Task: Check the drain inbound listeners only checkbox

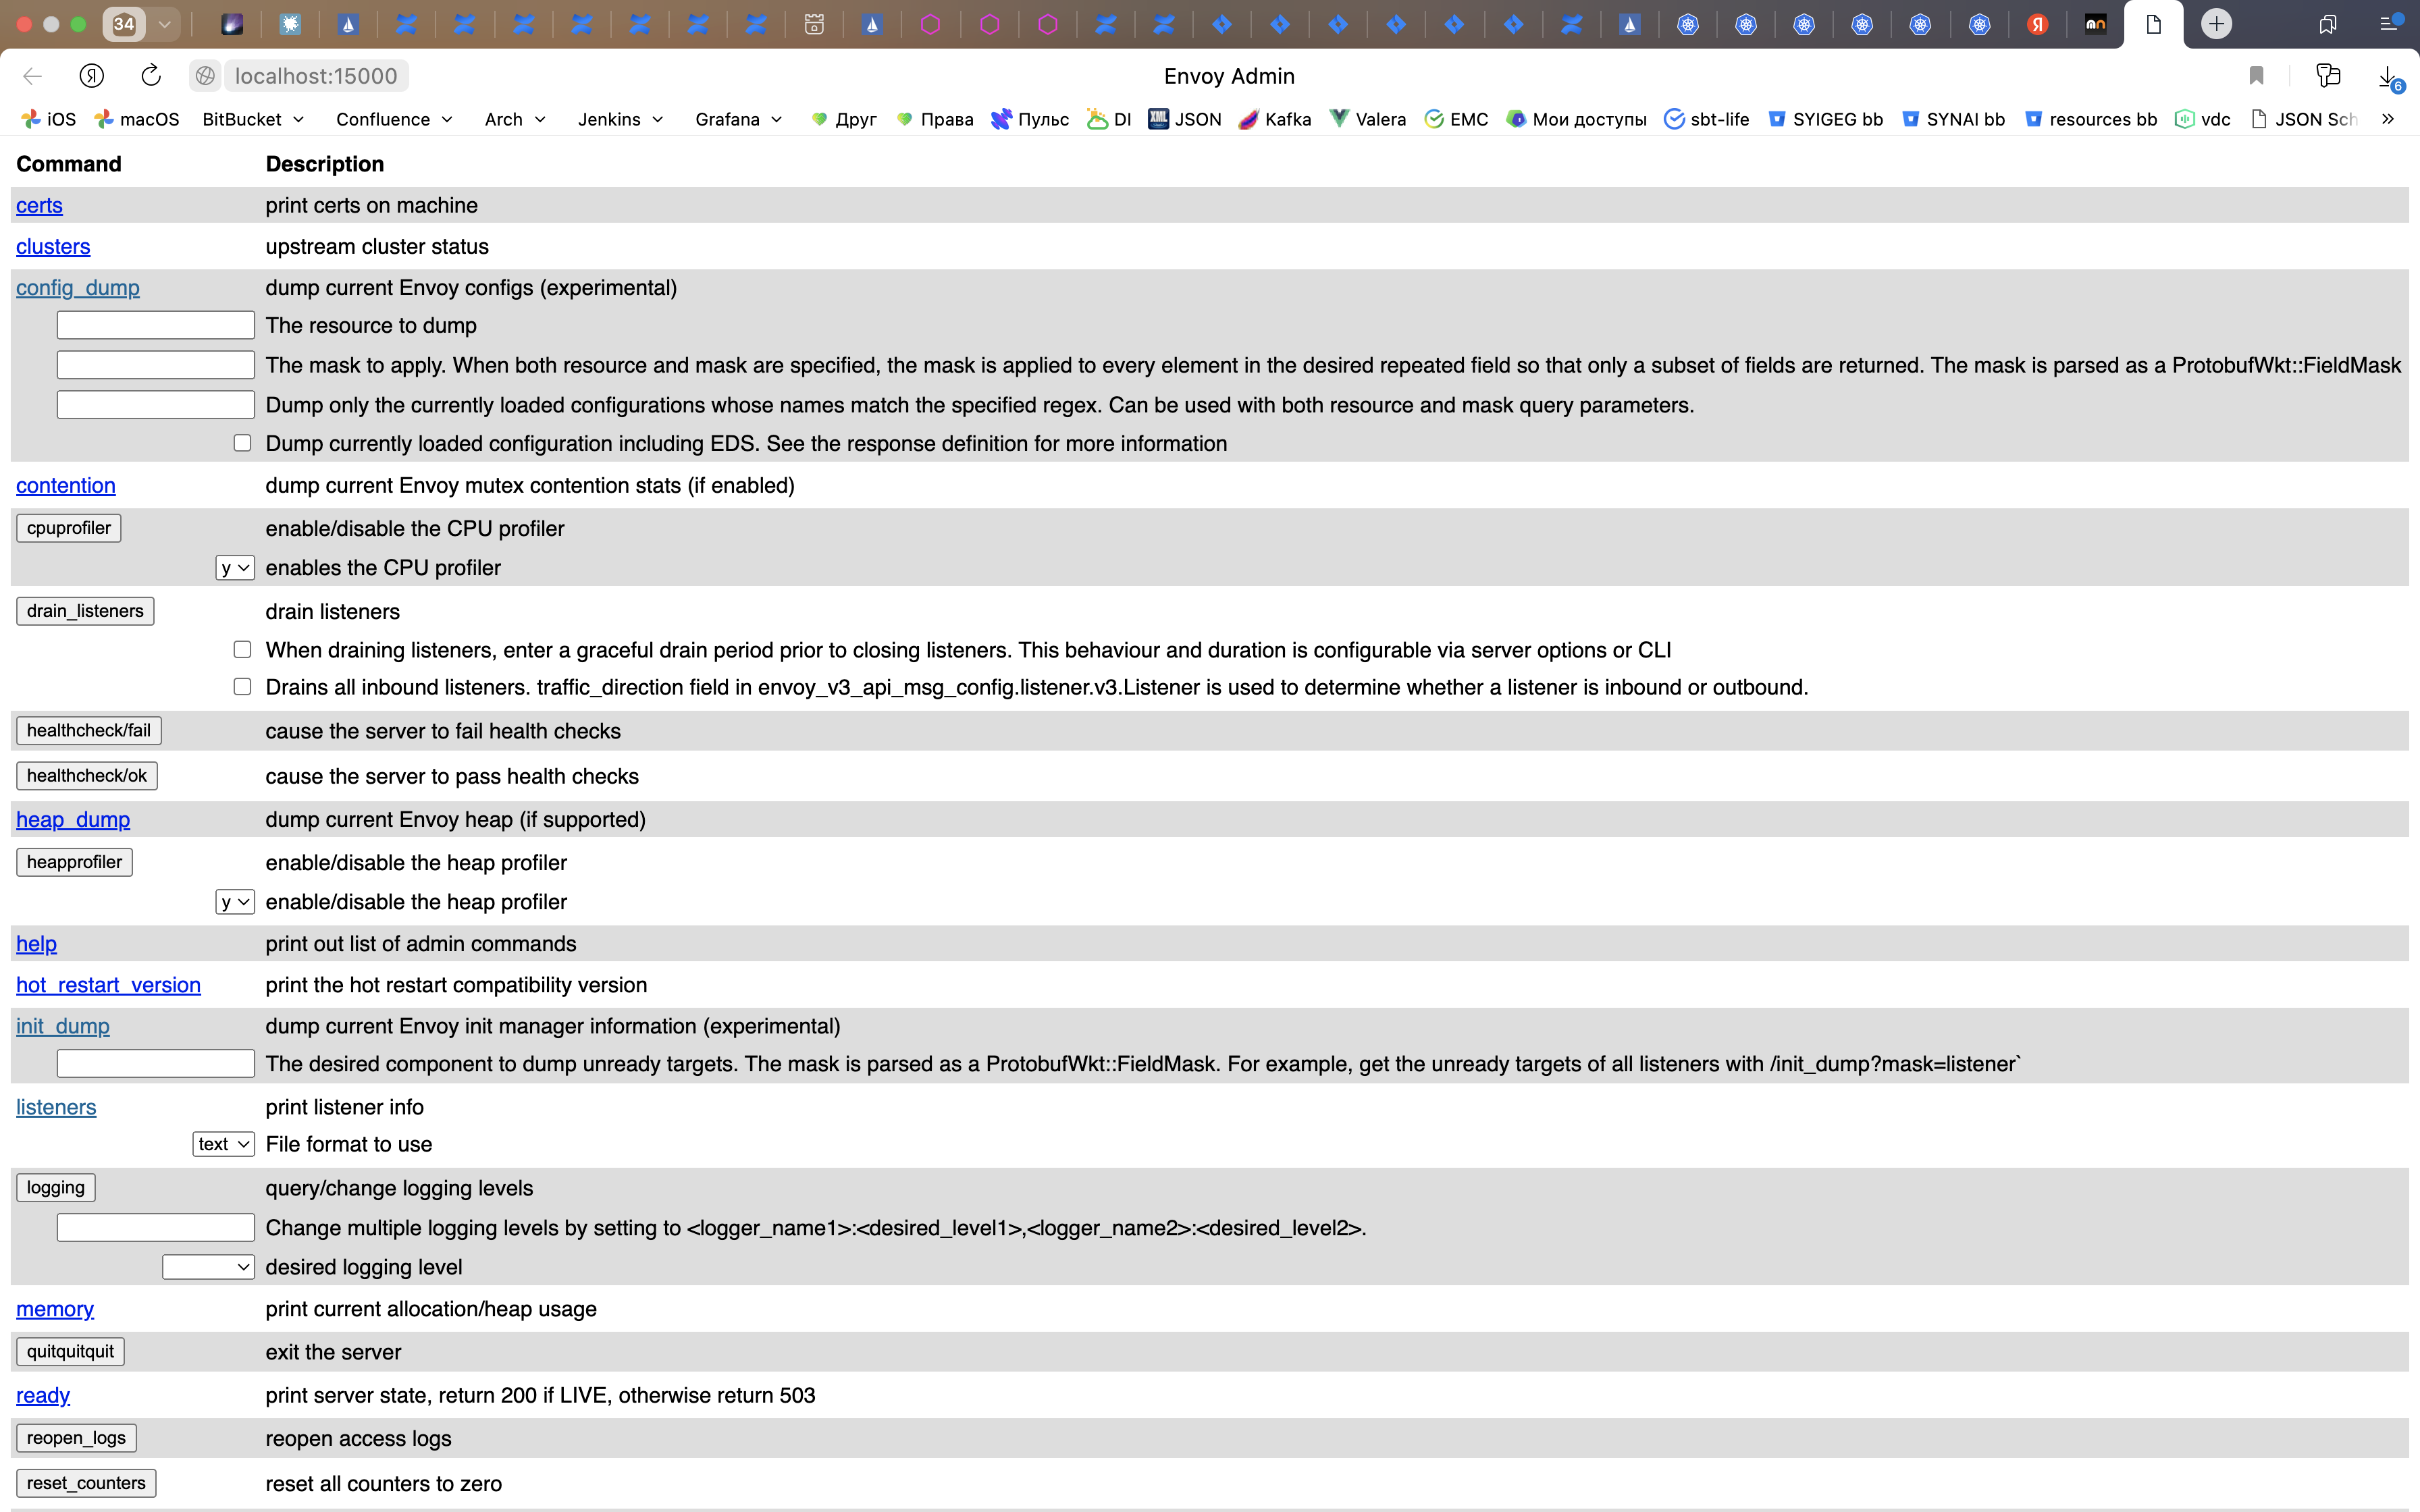Action: pyautogui.click(x=242, y=687)
